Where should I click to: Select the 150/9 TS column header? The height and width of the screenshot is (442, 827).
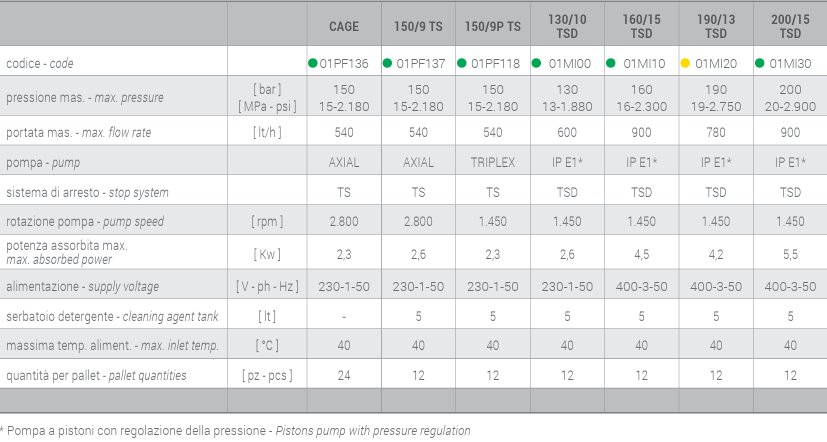click(x=418, y=26)
